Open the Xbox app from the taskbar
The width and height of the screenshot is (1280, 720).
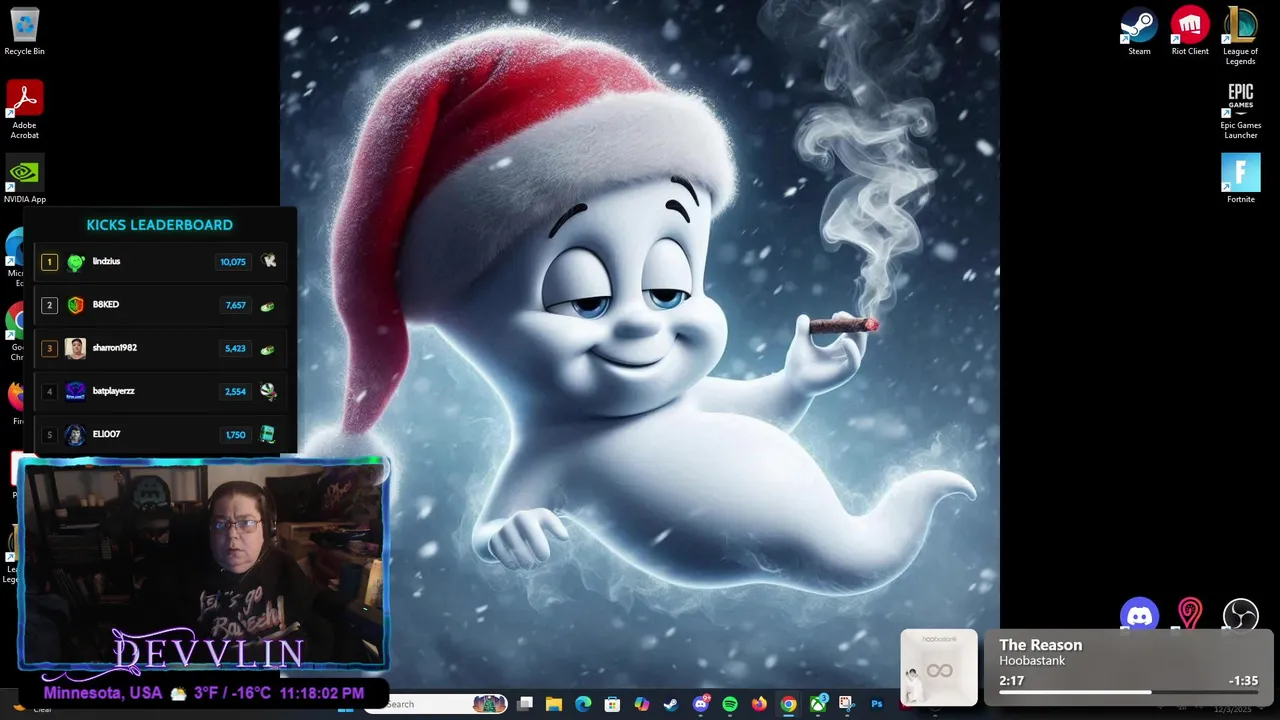(x=818, y=704)
